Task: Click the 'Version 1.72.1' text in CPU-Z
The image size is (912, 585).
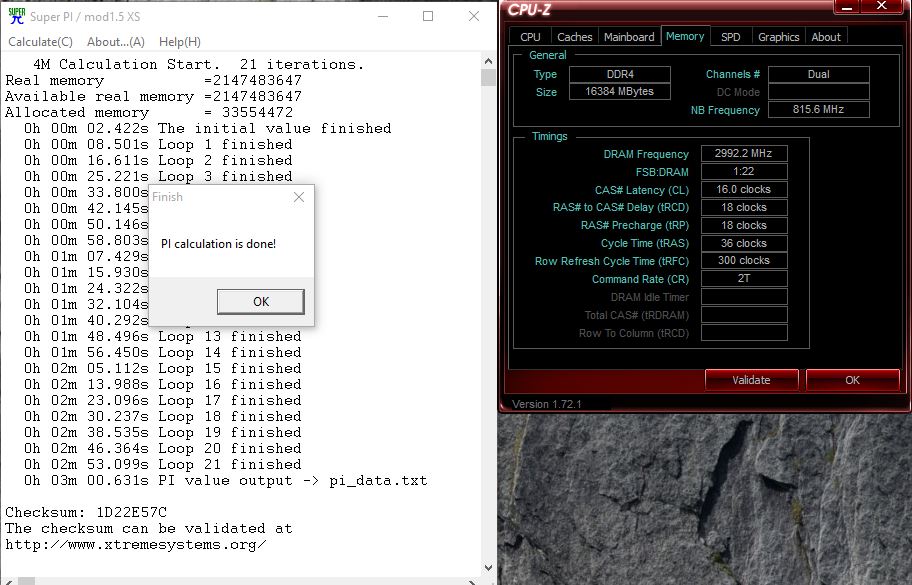Action: tap(546, 404)
